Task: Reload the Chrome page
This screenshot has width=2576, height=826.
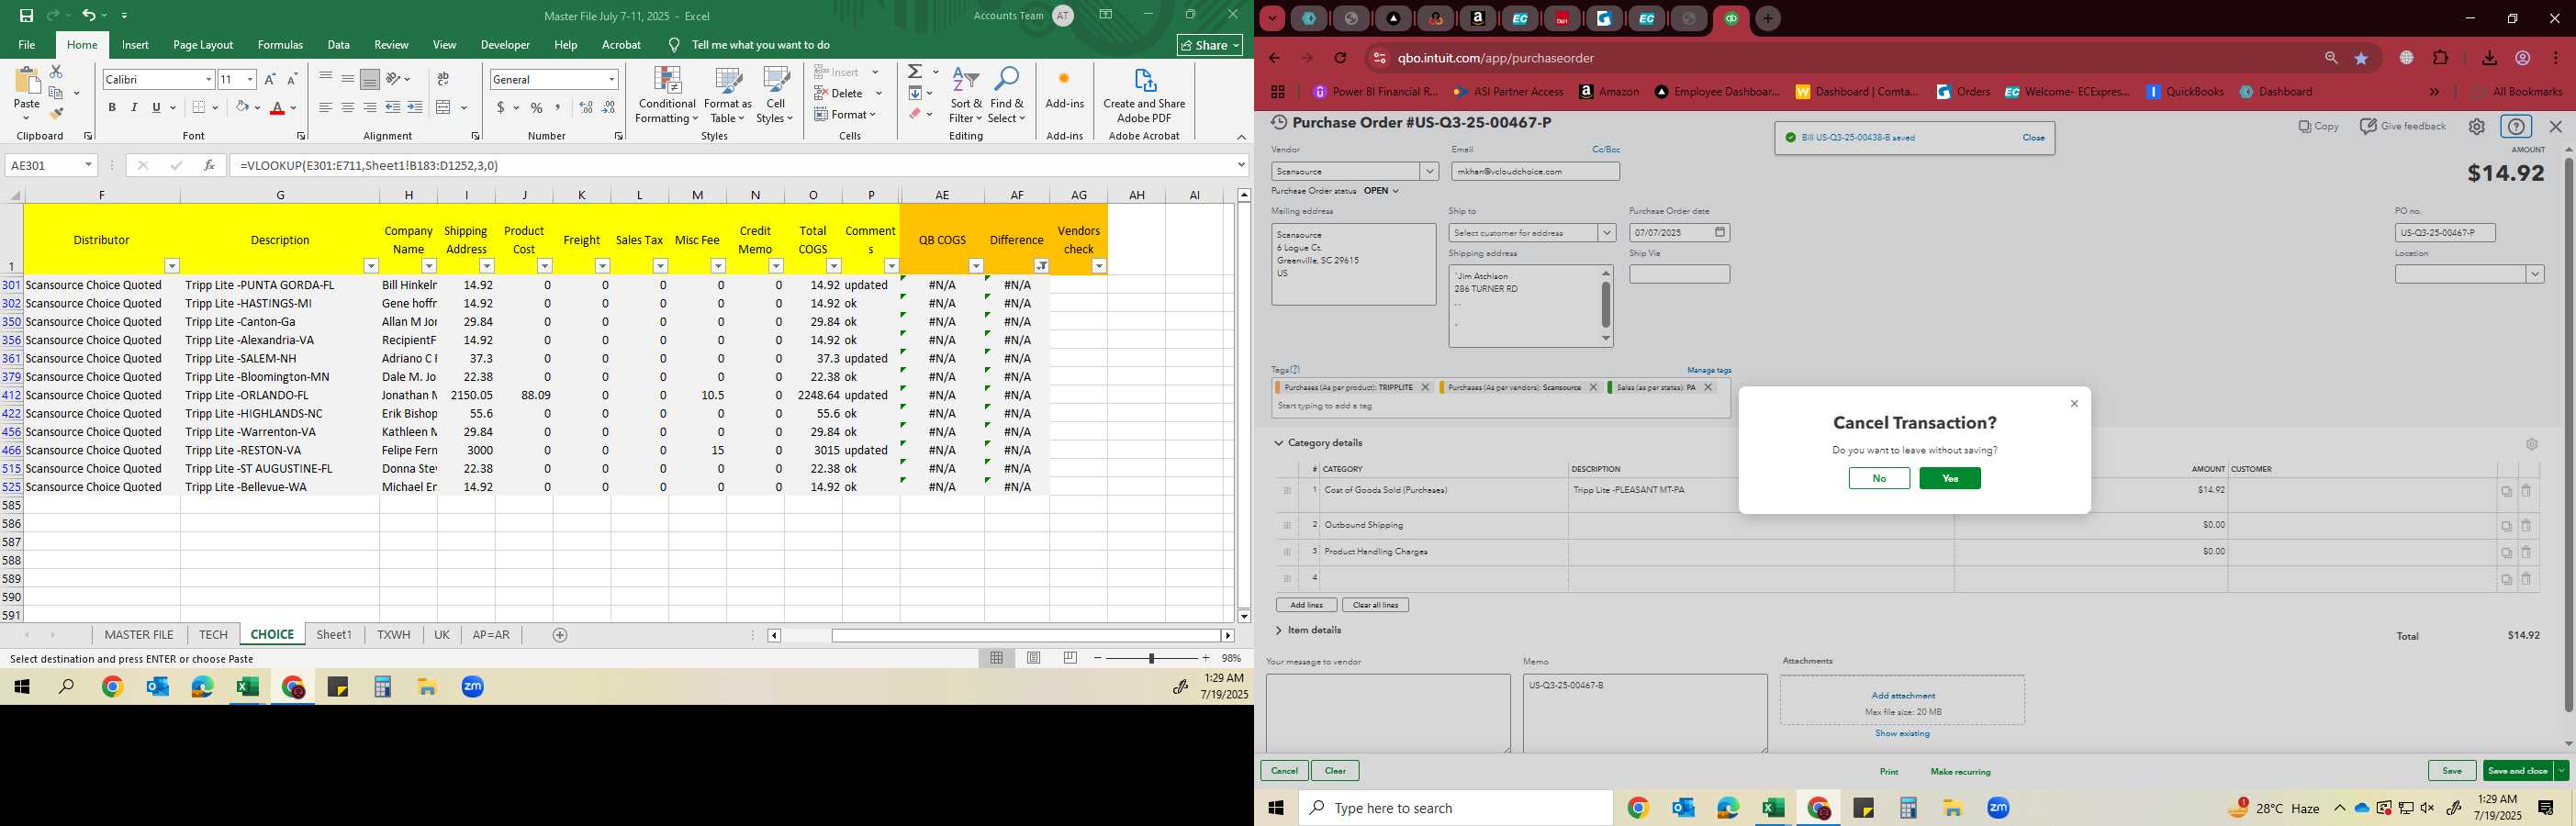Action: pyautogui.click(x=1341, y=58)
